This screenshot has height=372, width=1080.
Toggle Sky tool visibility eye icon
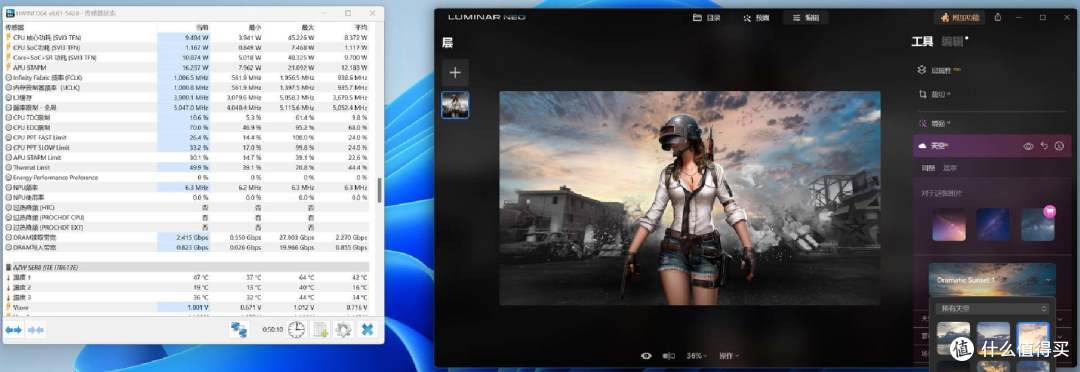click(1028, 146)
